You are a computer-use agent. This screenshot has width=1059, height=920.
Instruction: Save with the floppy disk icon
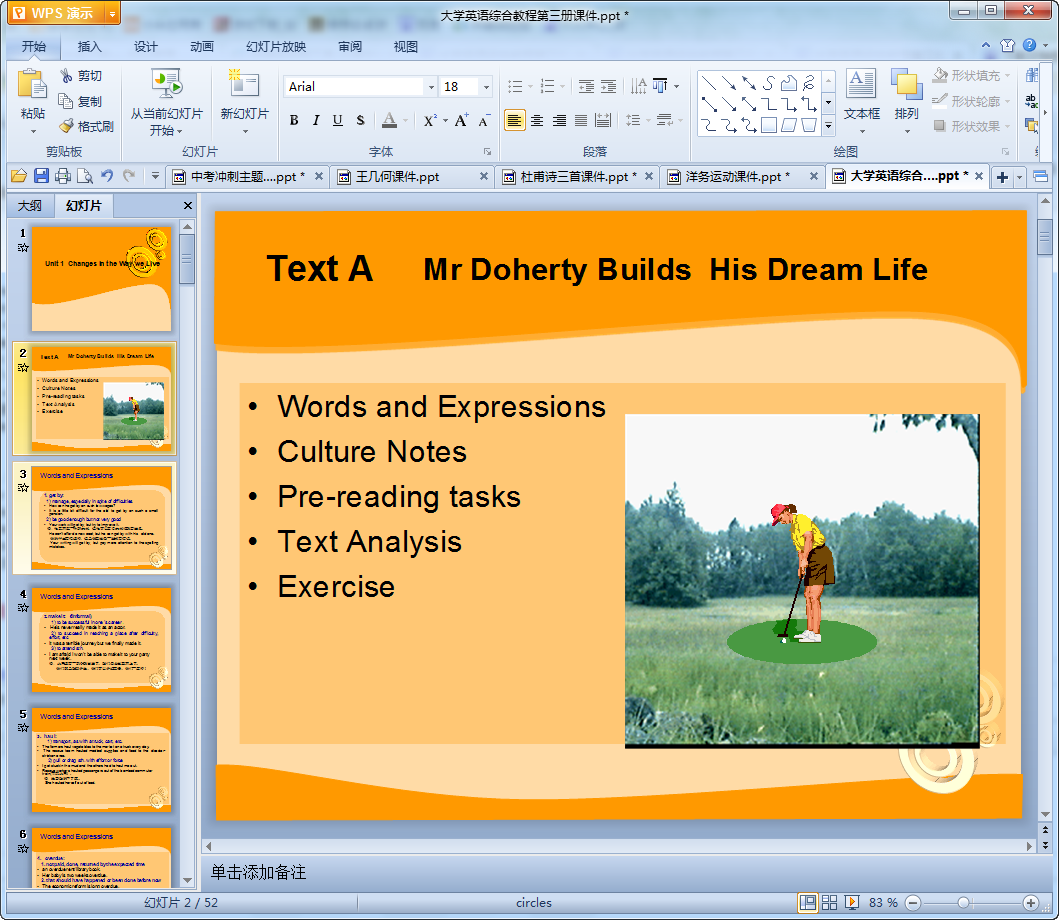tap(41, 176)
